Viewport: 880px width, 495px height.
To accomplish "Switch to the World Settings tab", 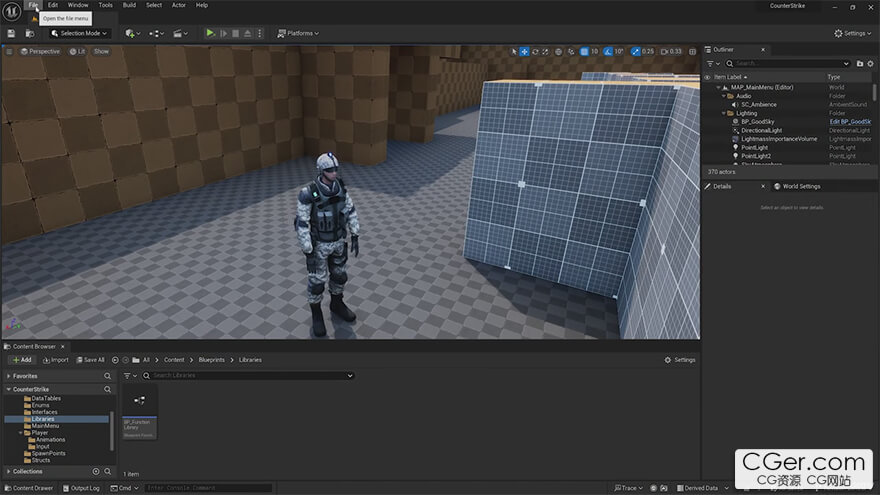I will [797, 186].
